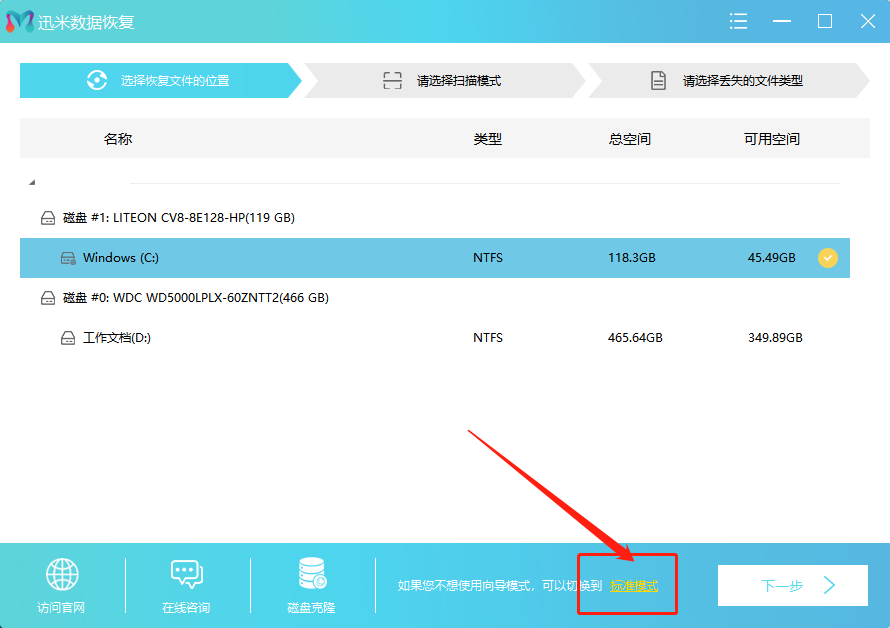Viewport: 890px width, 628px height.
Task: Go to 请选择丢失的文件类型 step tab
Action: pyautogui.click(x=728, y=81)
